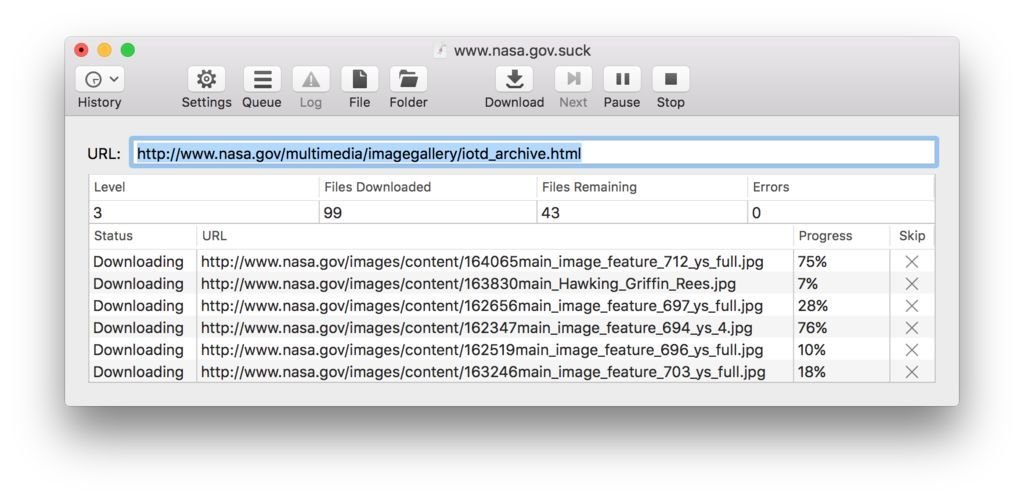
Task: Show the download Queue
Action: pyautogui.click(x=262, y=79)
